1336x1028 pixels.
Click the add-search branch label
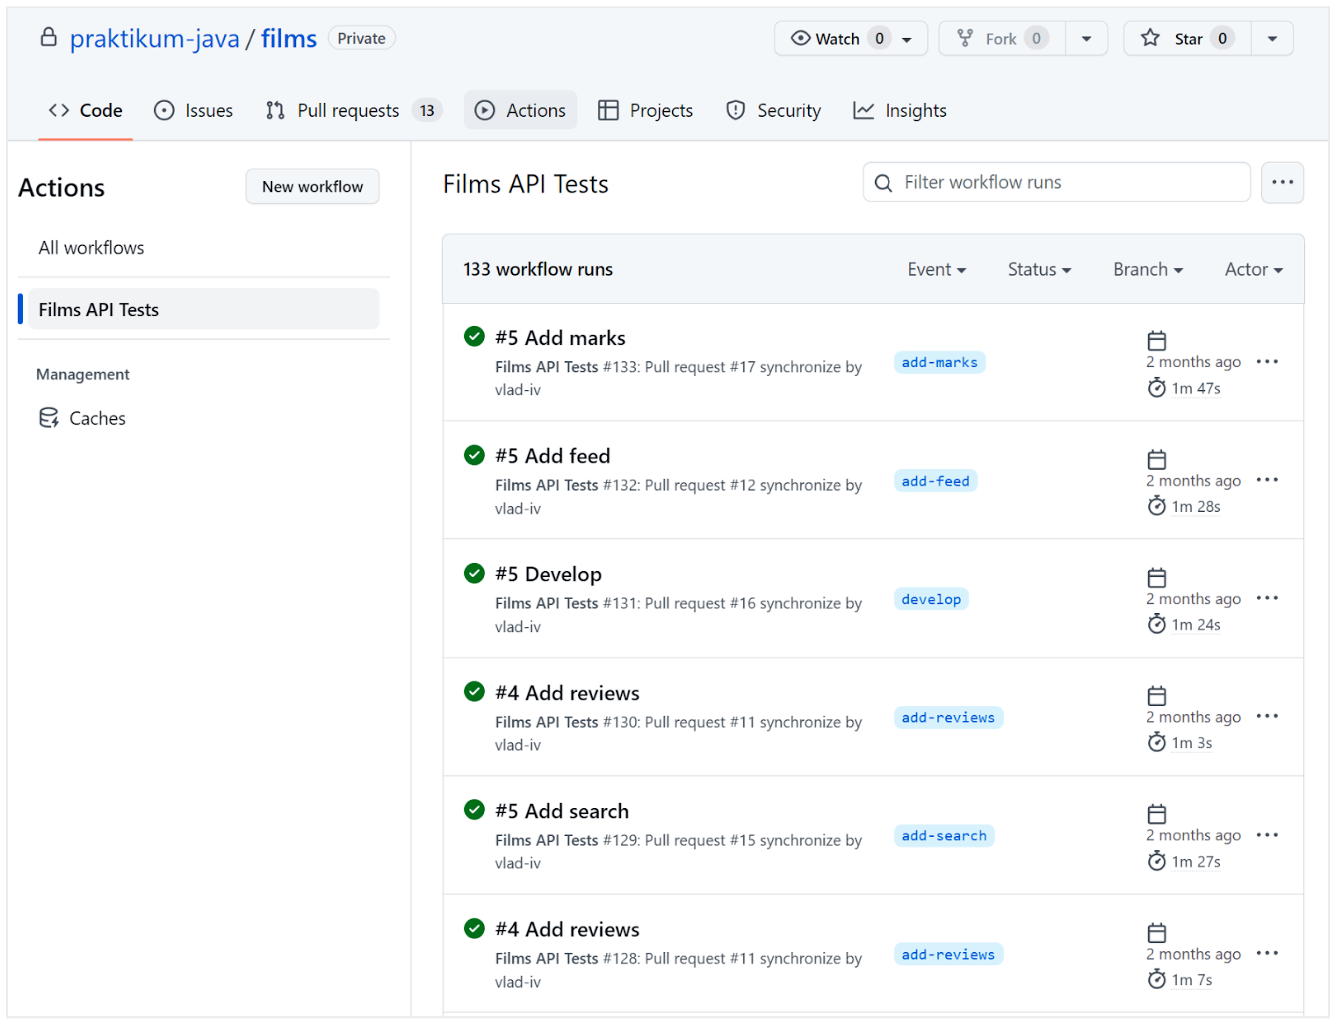coord(944,835)
